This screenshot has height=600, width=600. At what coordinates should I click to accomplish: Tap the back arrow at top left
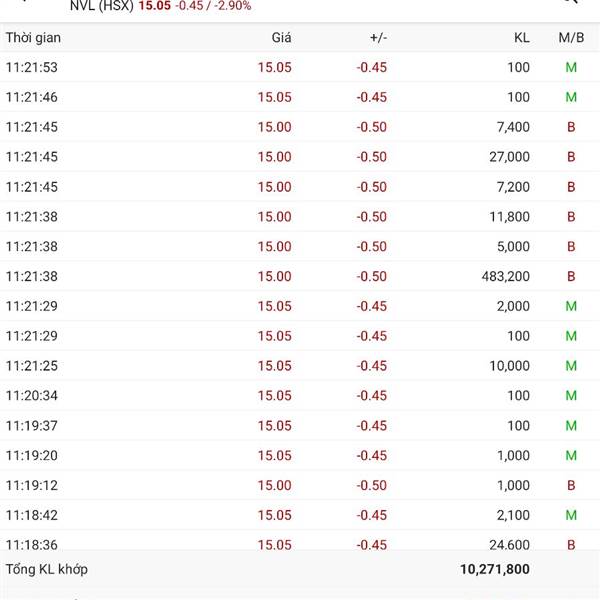pos(22,3)
